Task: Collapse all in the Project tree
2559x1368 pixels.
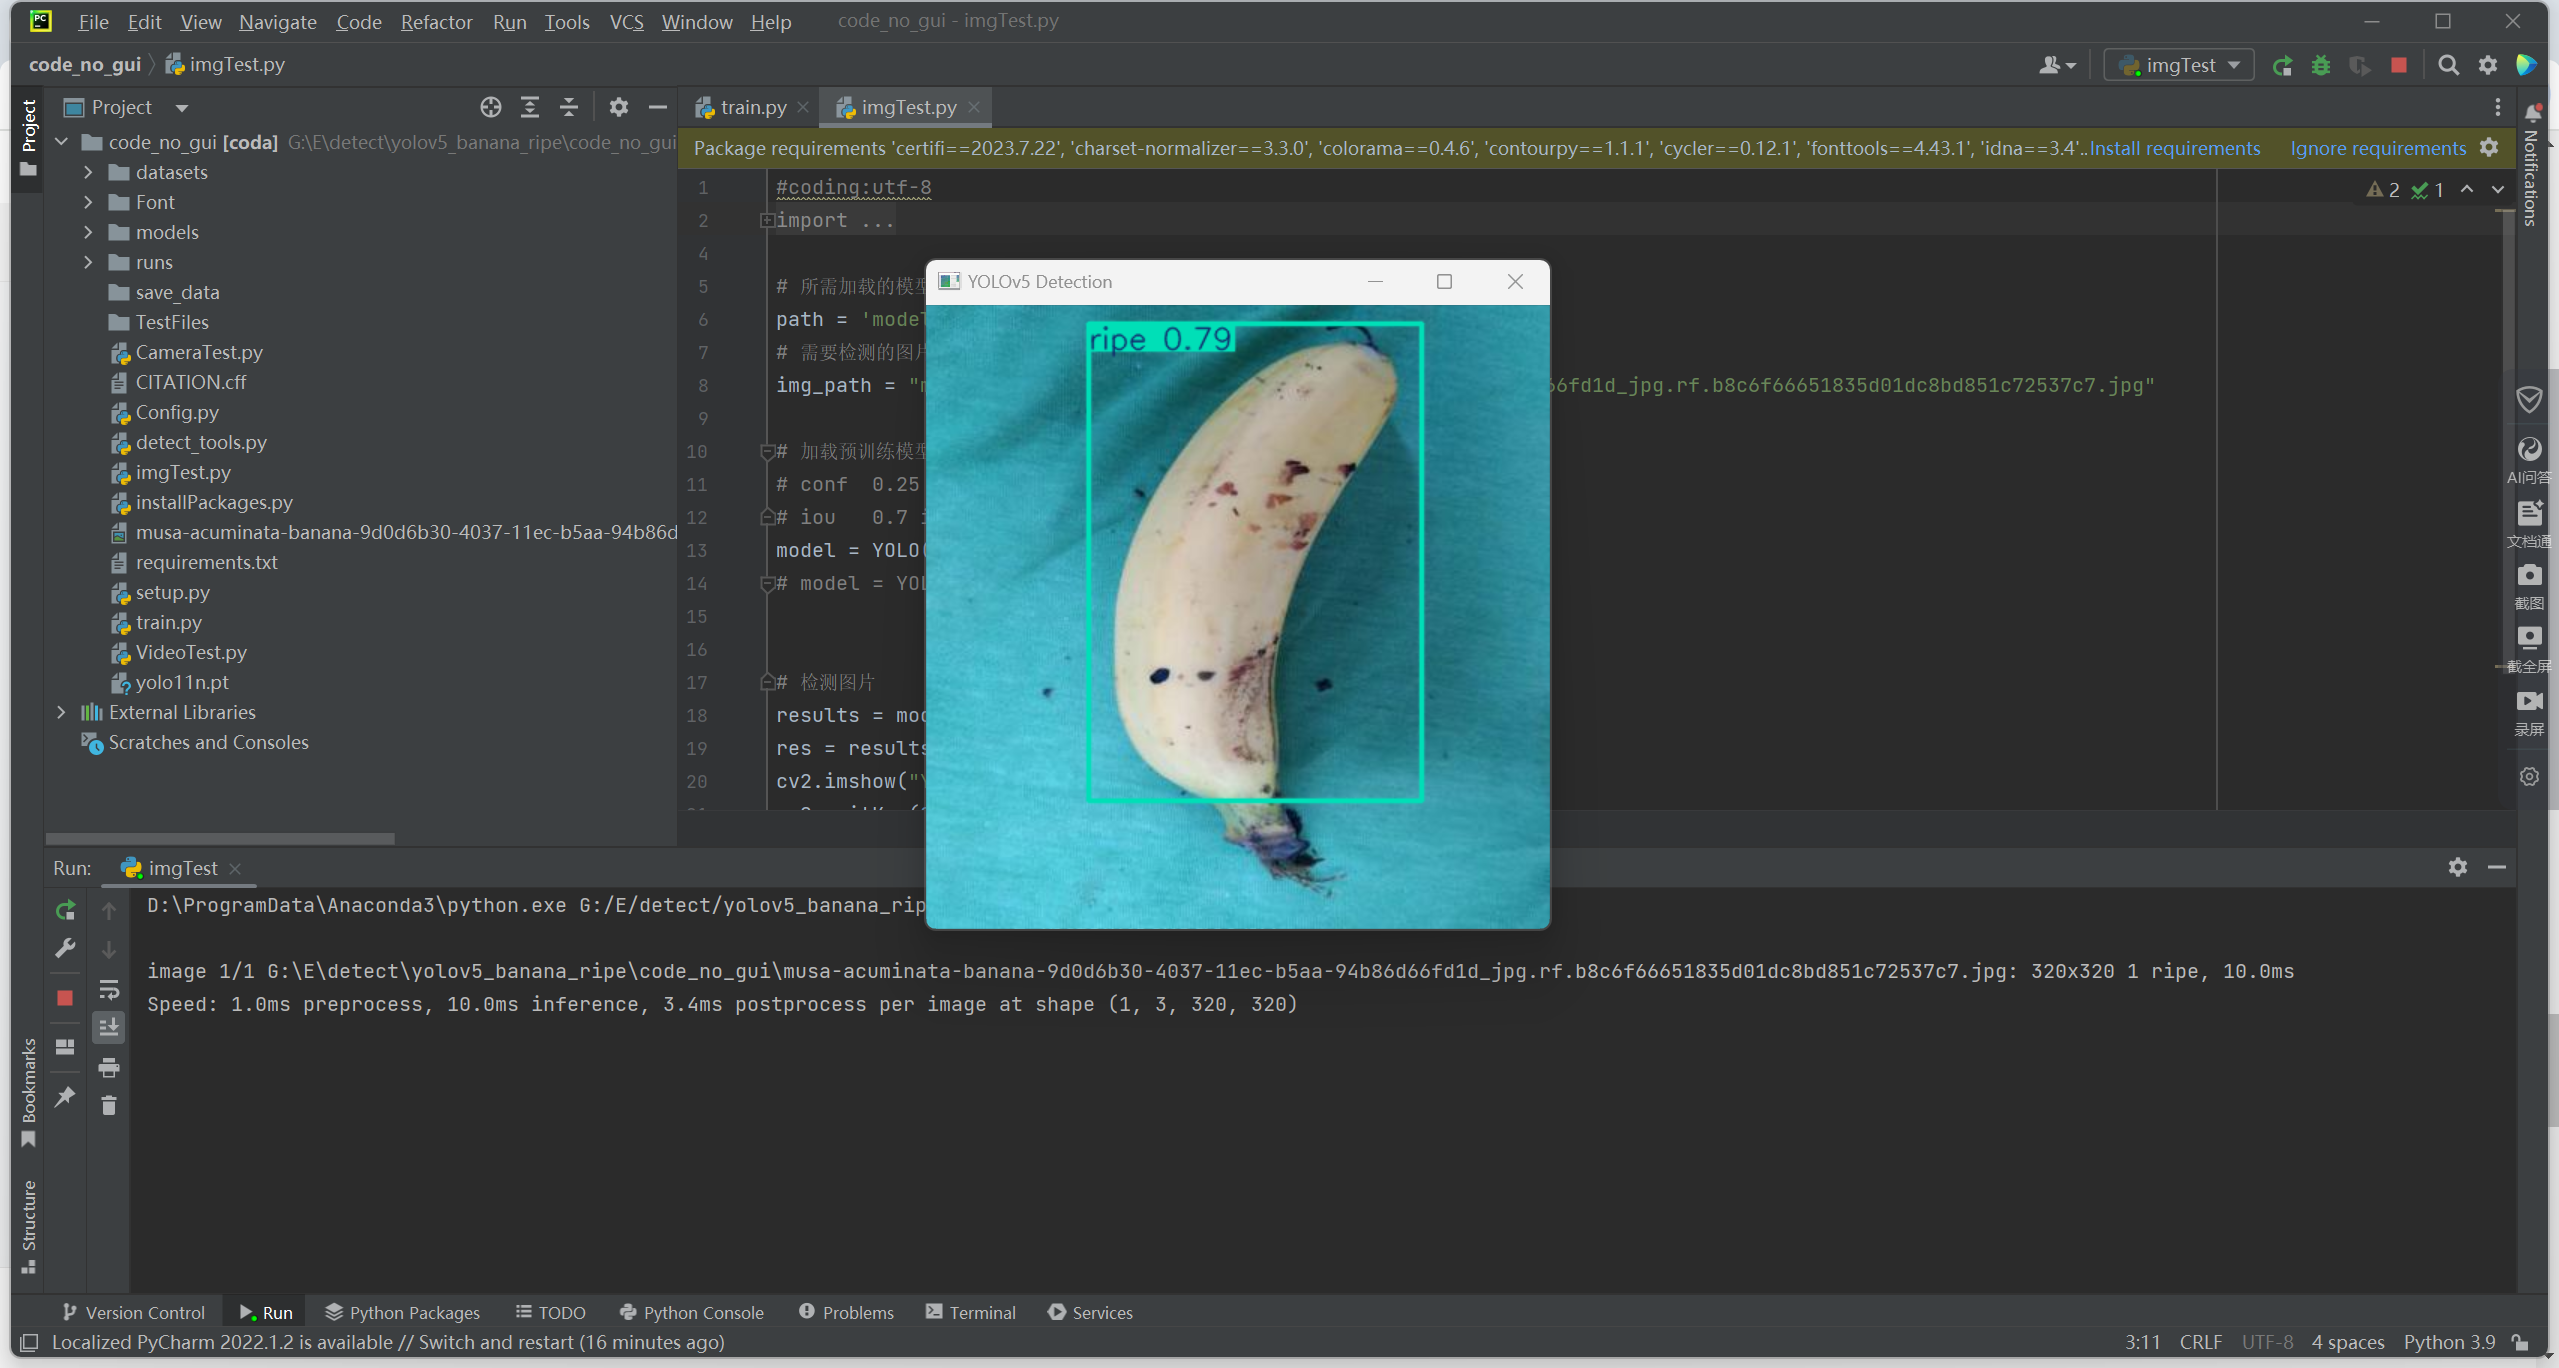Action: [568, 107]
